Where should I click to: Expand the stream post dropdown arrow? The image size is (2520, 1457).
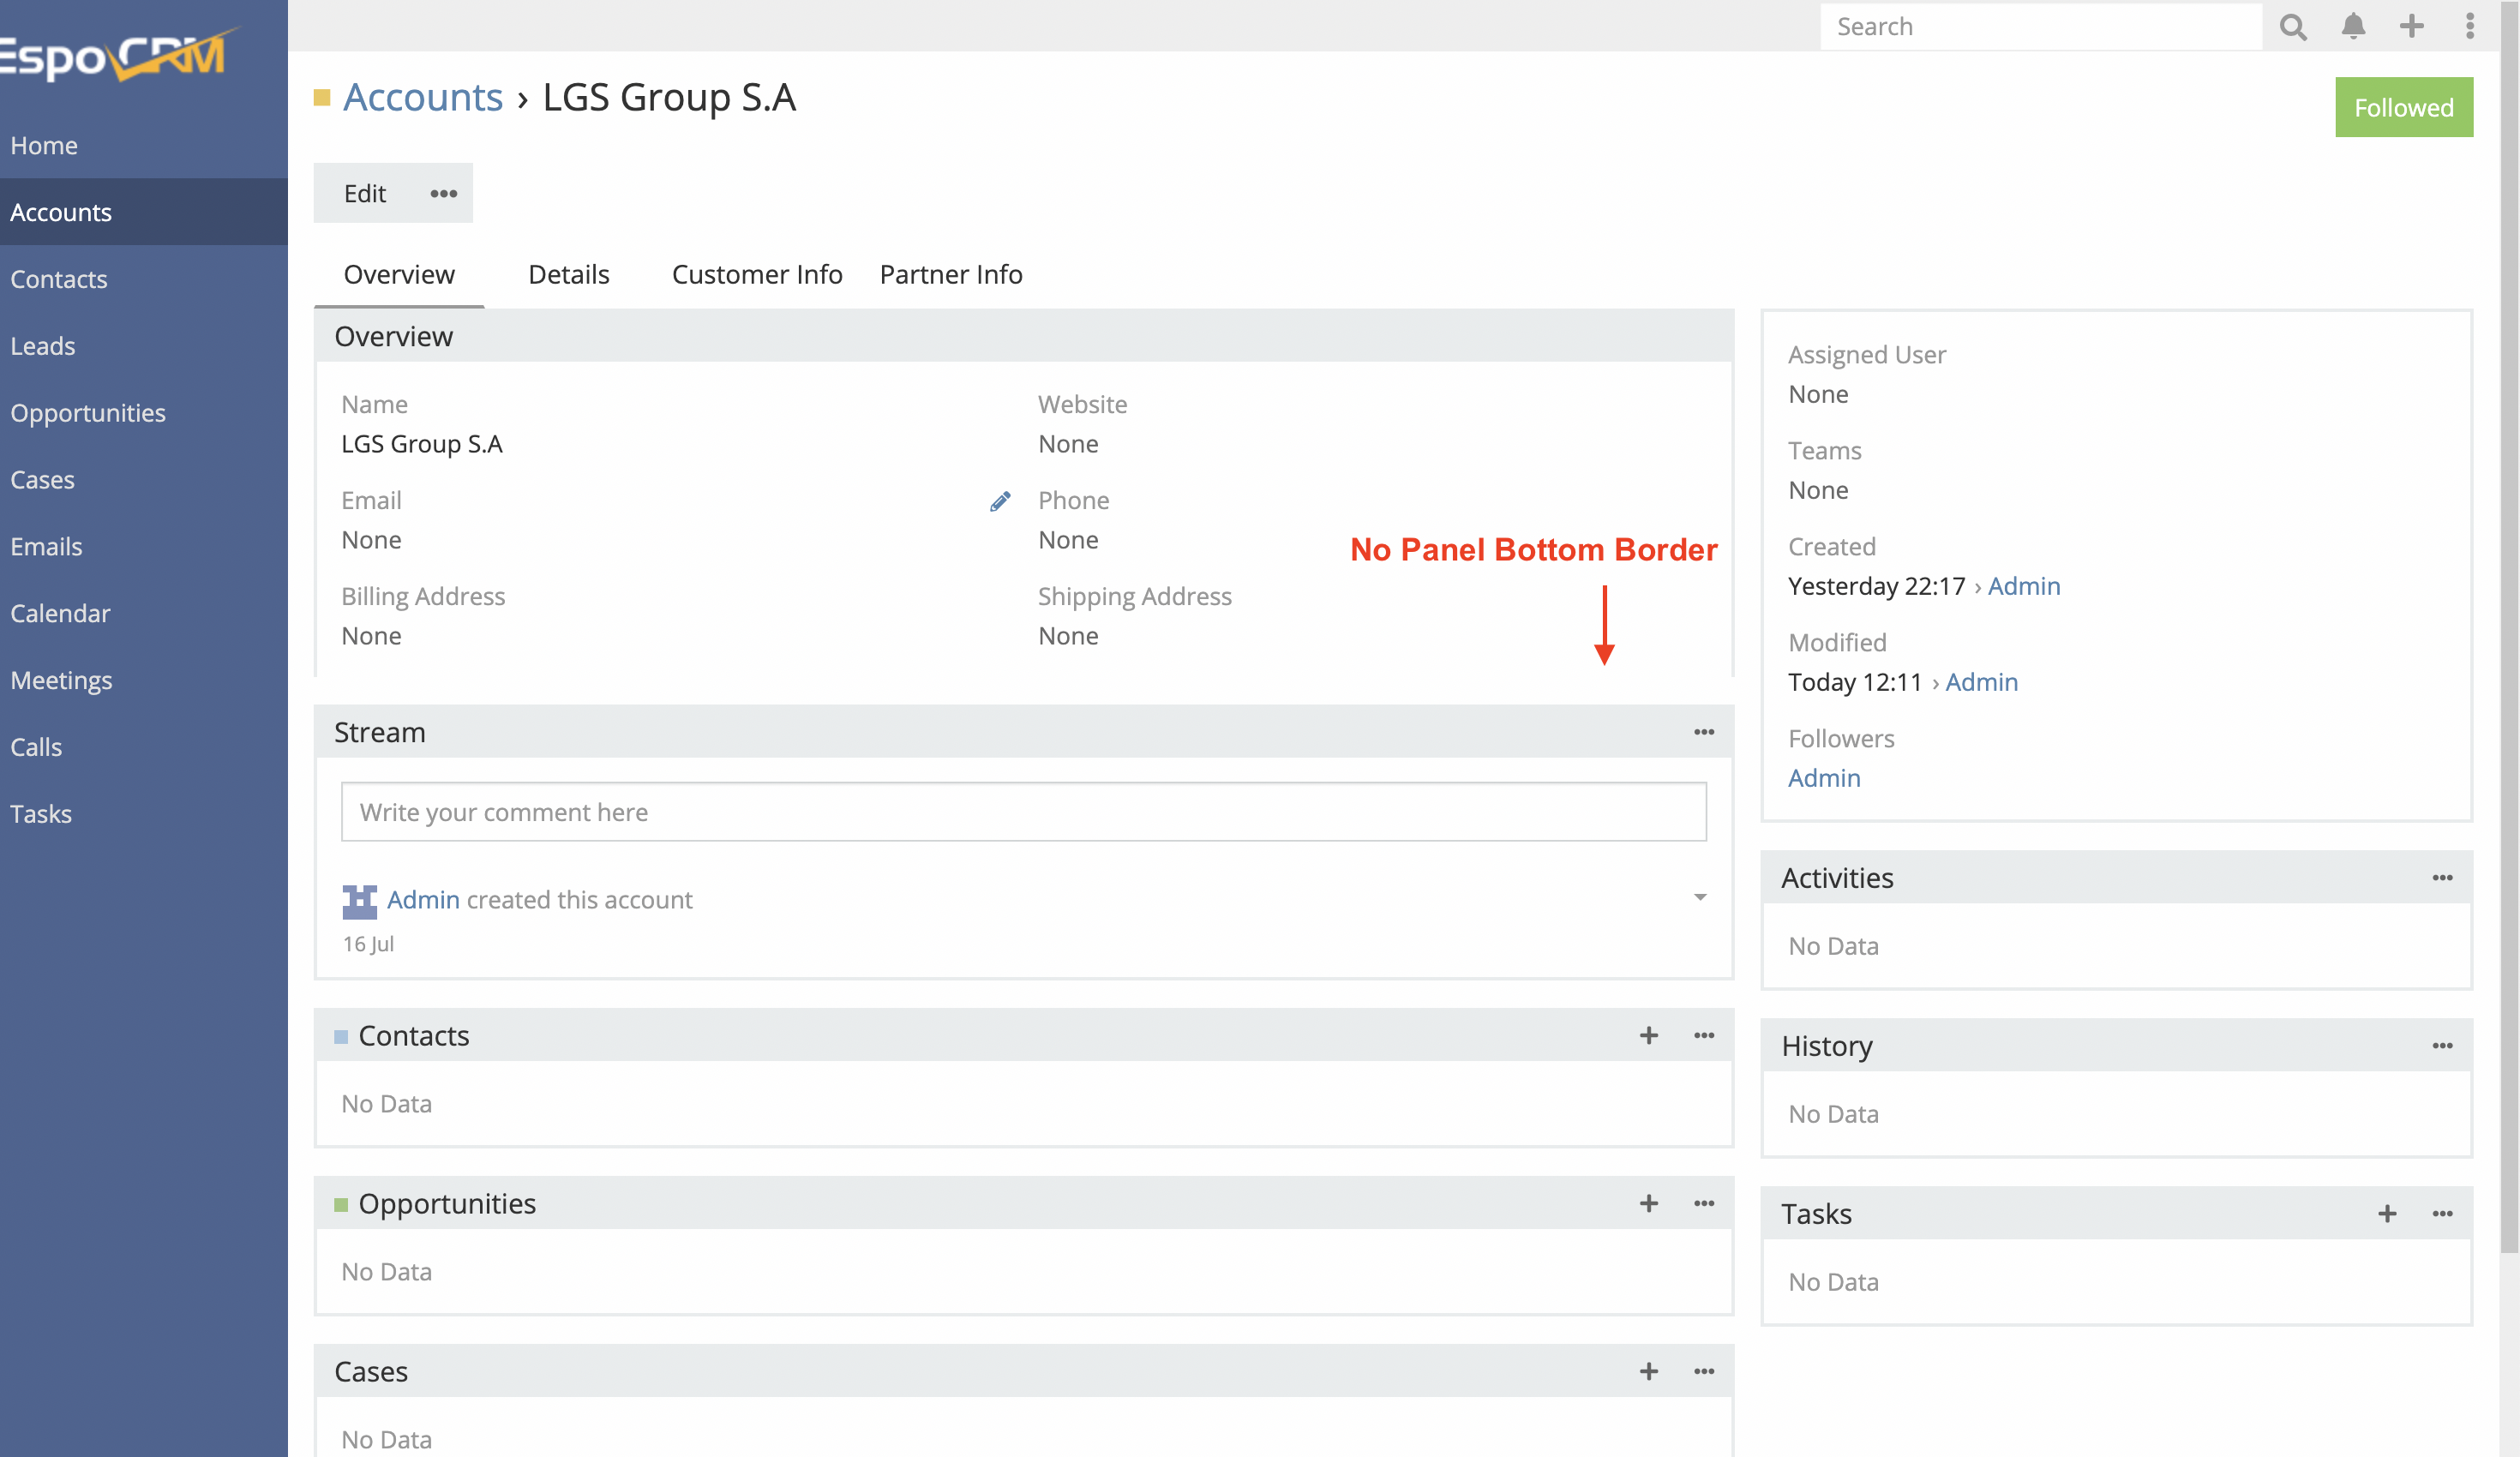tap(1698, 898)
